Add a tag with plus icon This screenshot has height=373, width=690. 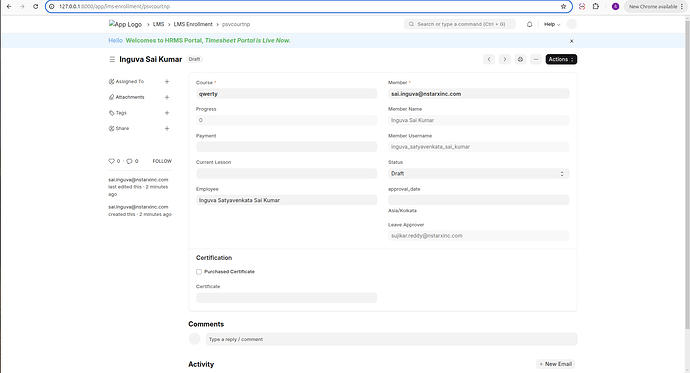(x=167, y=113)
